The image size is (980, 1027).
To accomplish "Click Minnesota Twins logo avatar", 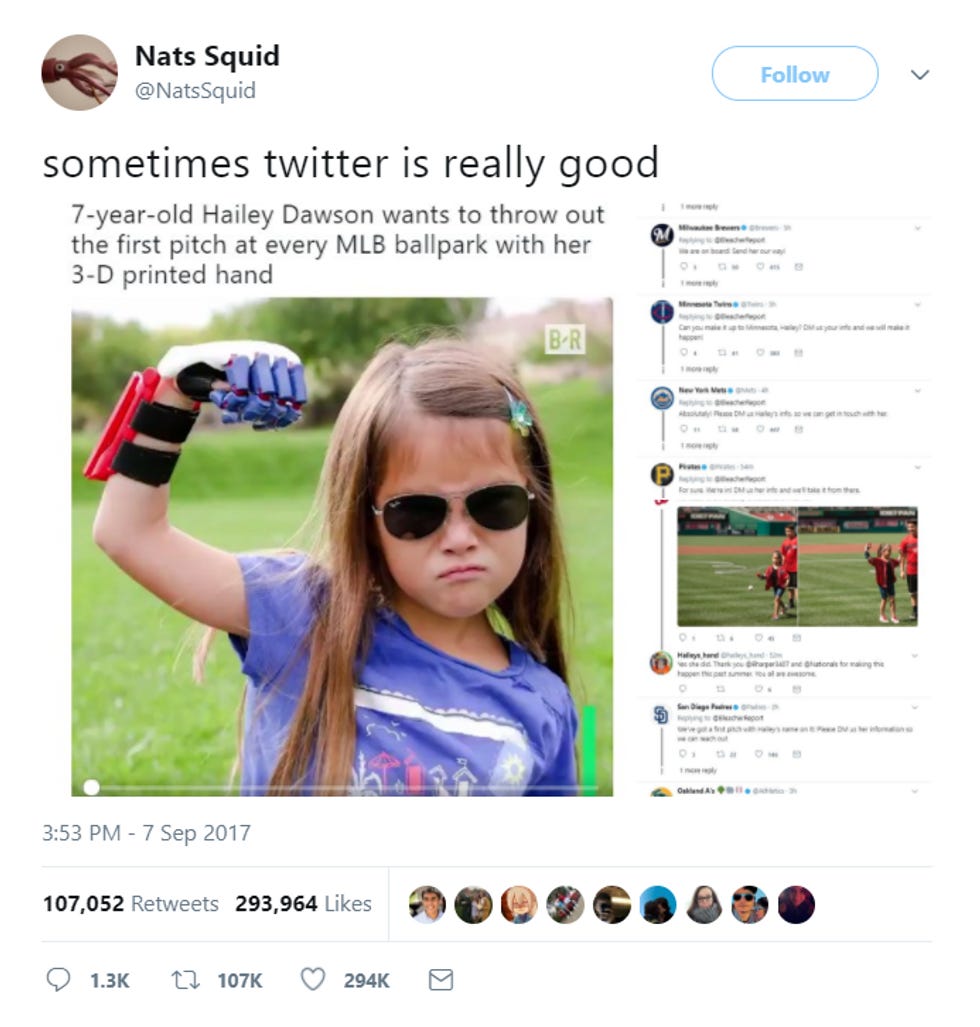I will pos(662,311).
